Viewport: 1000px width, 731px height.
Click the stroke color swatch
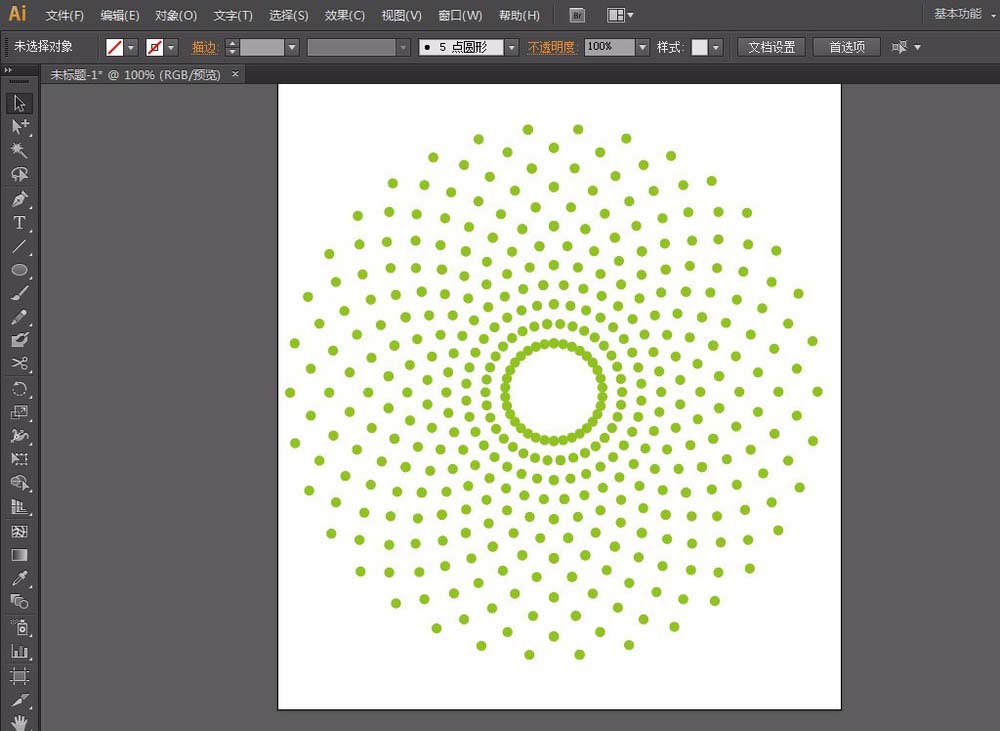tap(154, 47)
